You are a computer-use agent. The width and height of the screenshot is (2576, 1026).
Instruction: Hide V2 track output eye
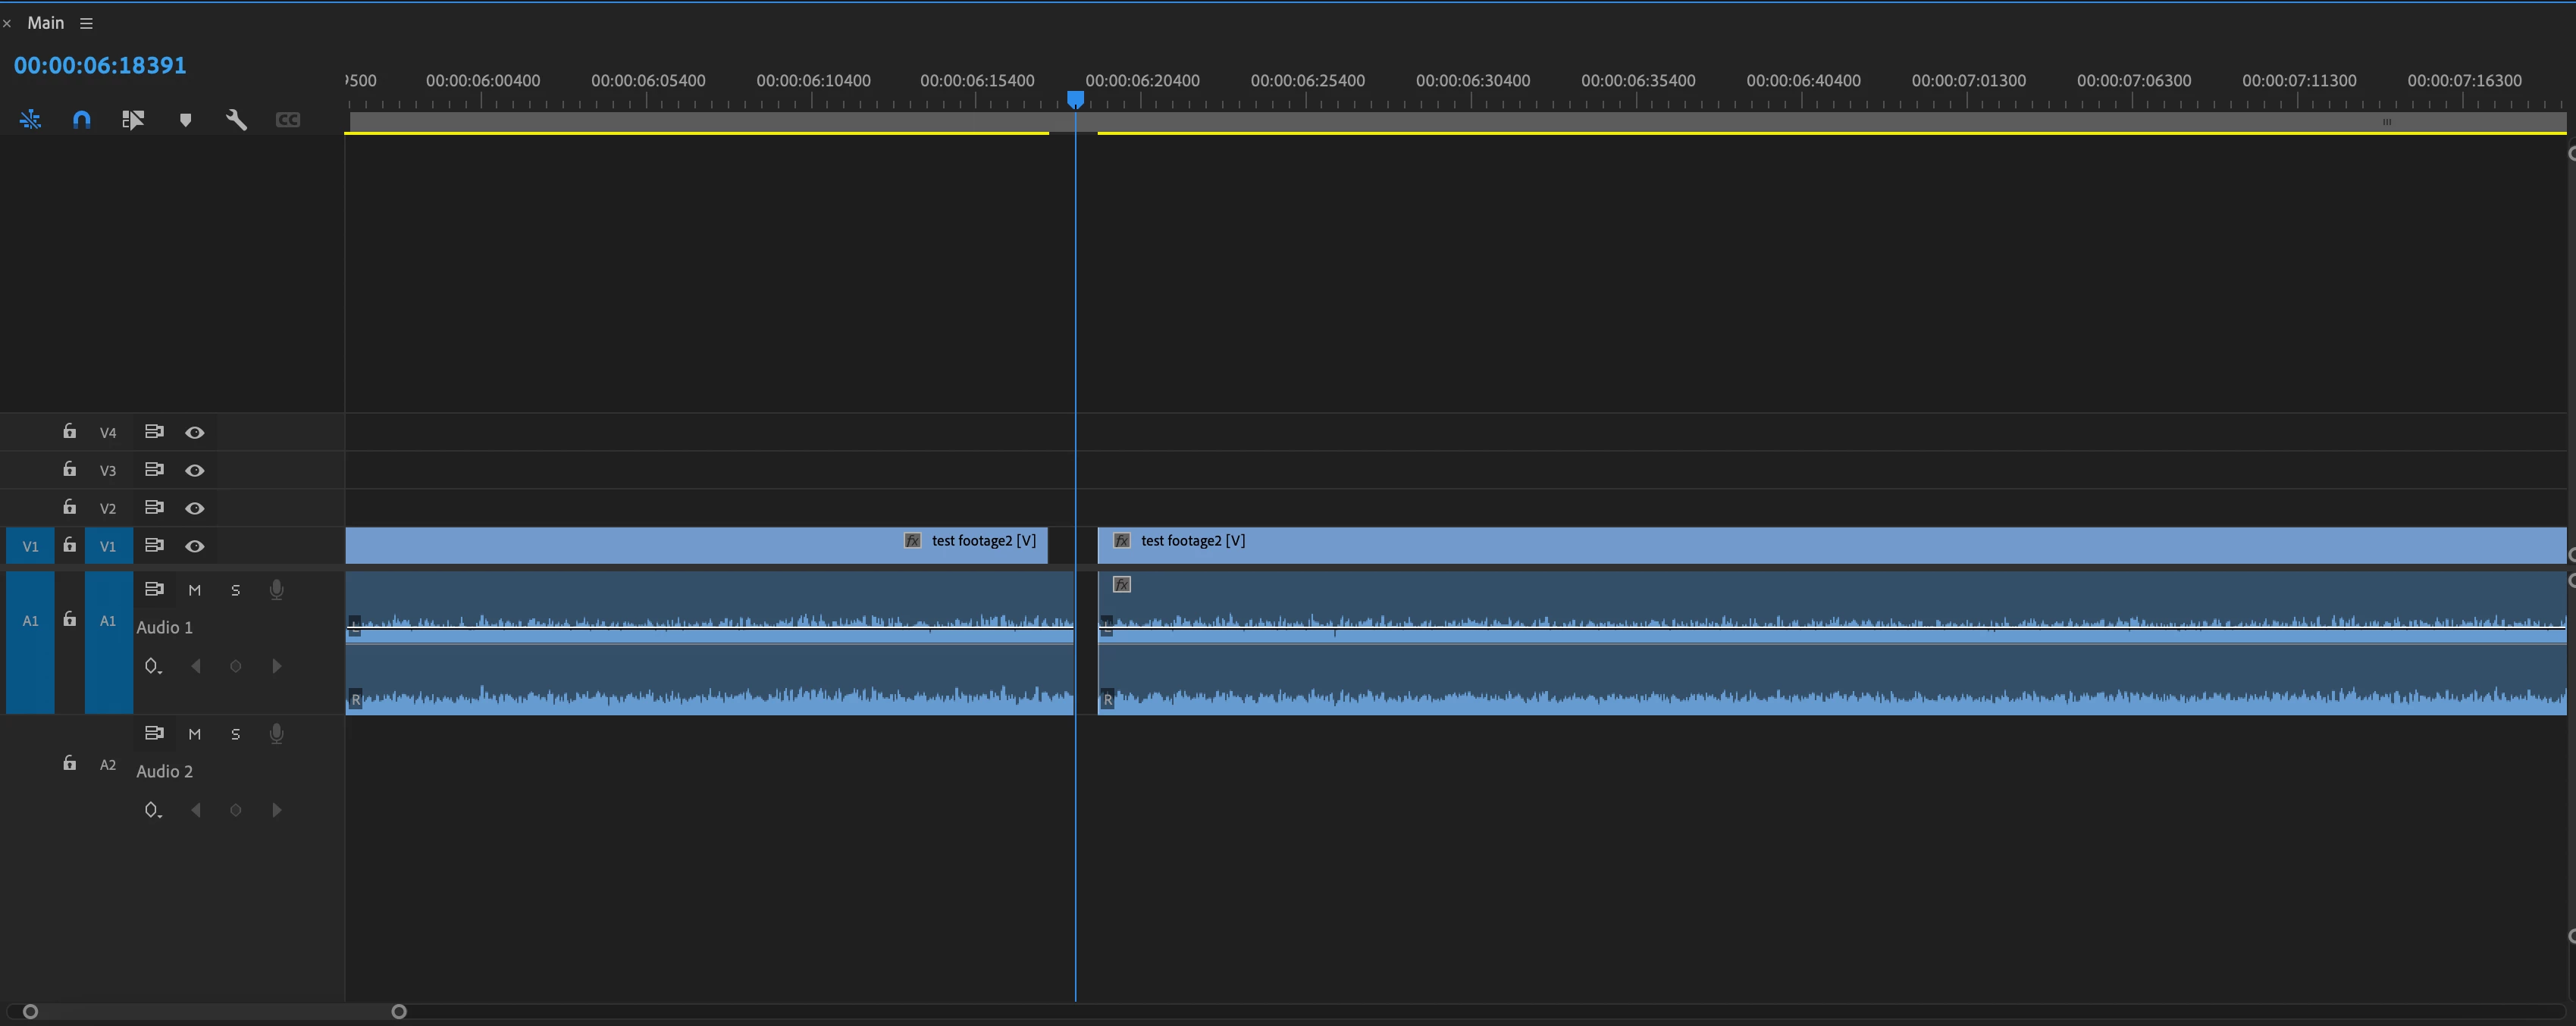coord(195,508)
